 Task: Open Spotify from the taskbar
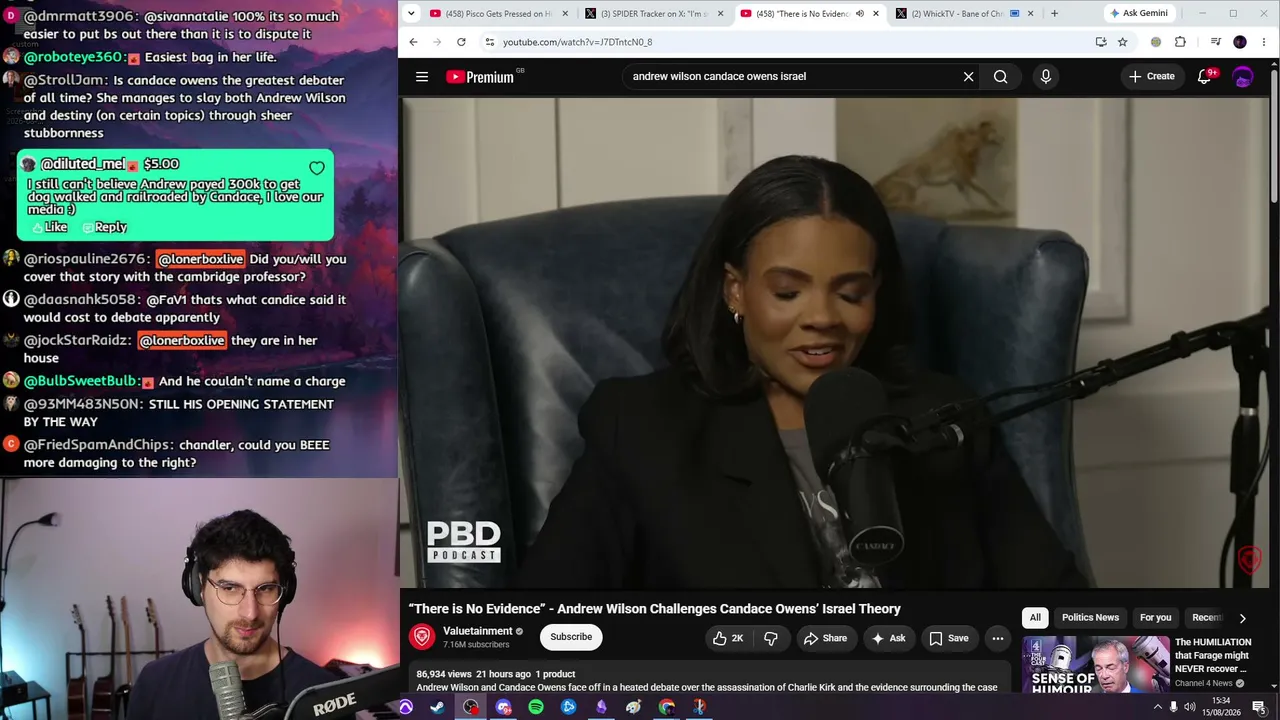coord(536,707)
